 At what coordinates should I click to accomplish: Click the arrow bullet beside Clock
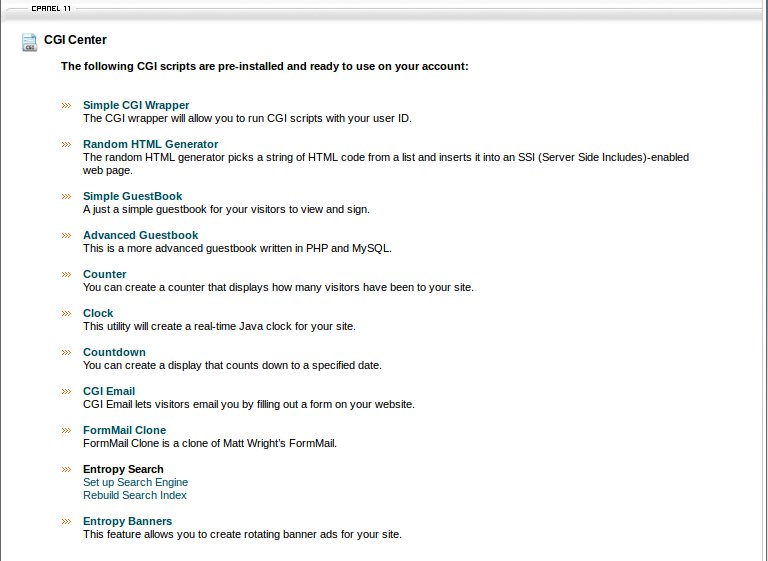point(66,313)
